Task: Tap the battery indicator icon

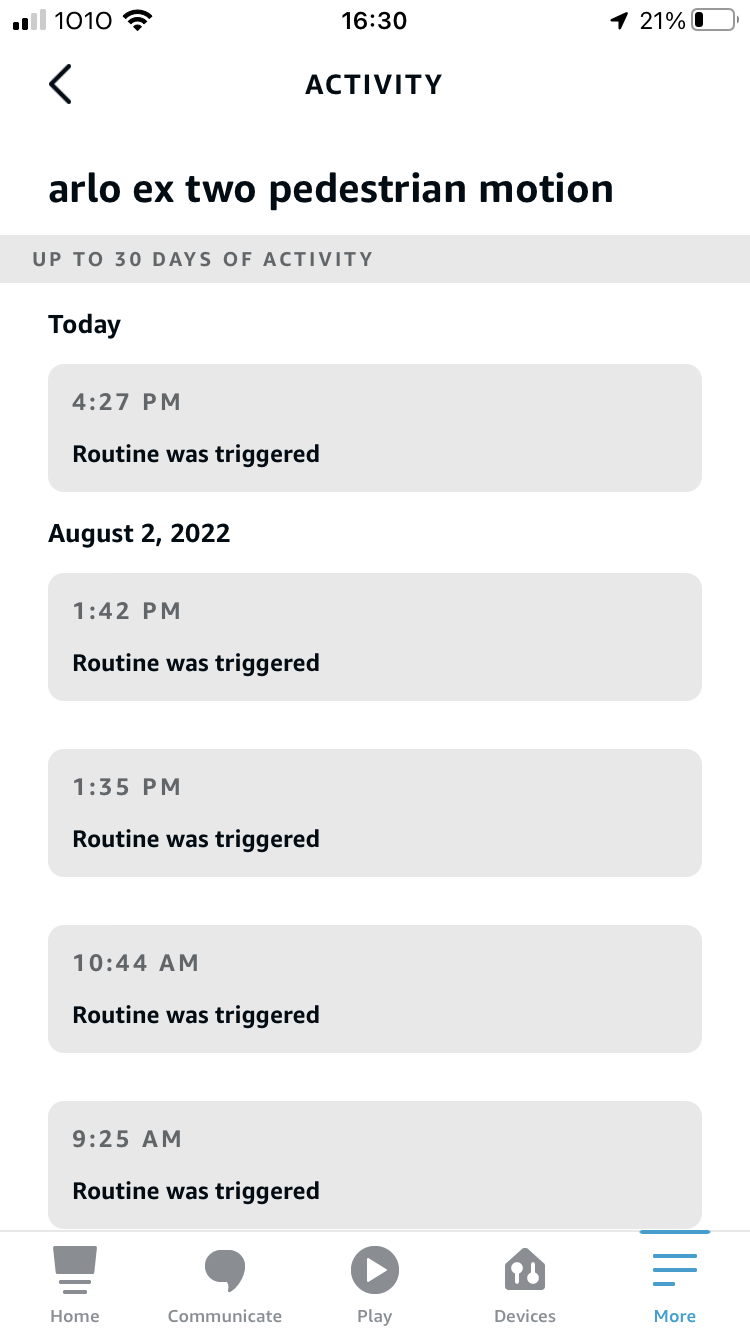Action: click(x=713, y=20)
